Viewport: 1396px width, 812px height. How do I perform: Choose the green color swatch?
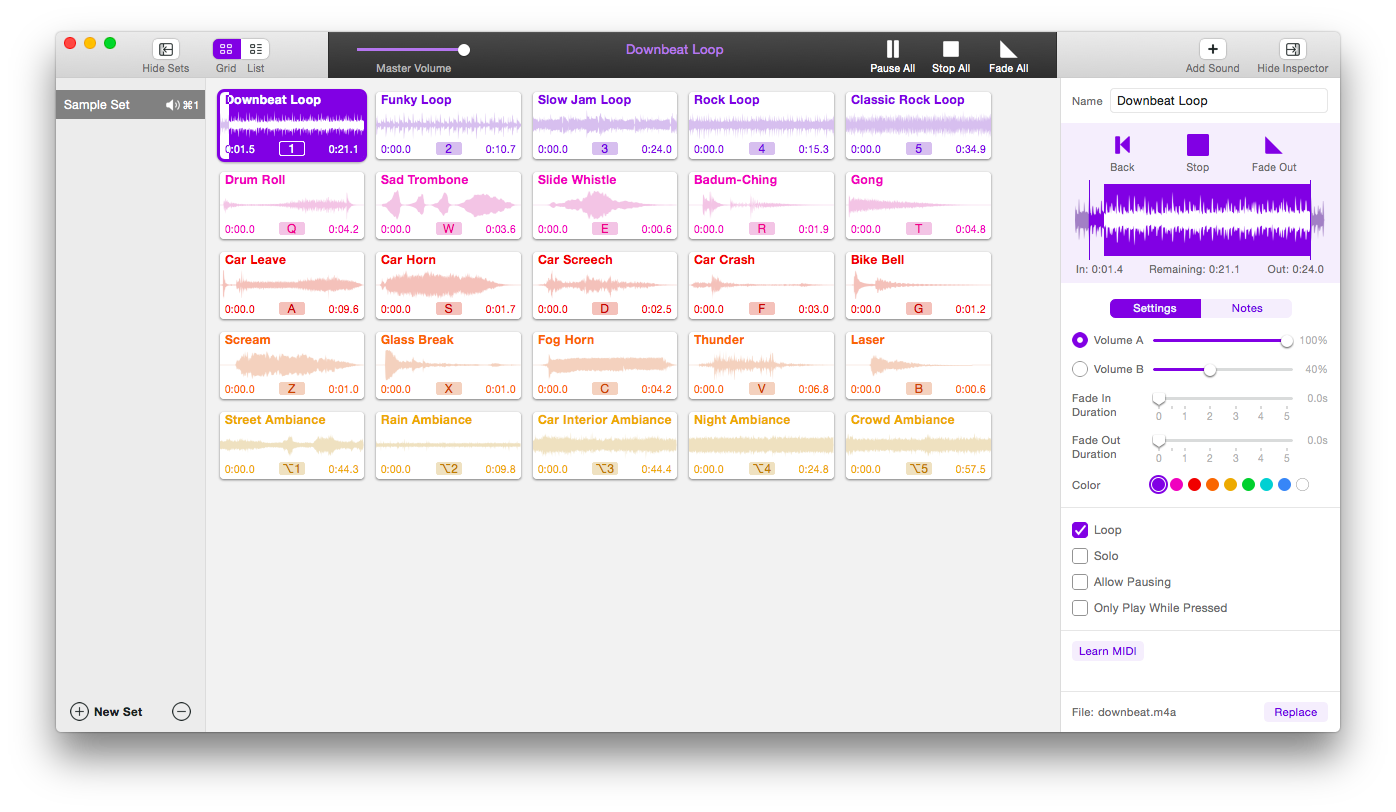click(1248, 485)
